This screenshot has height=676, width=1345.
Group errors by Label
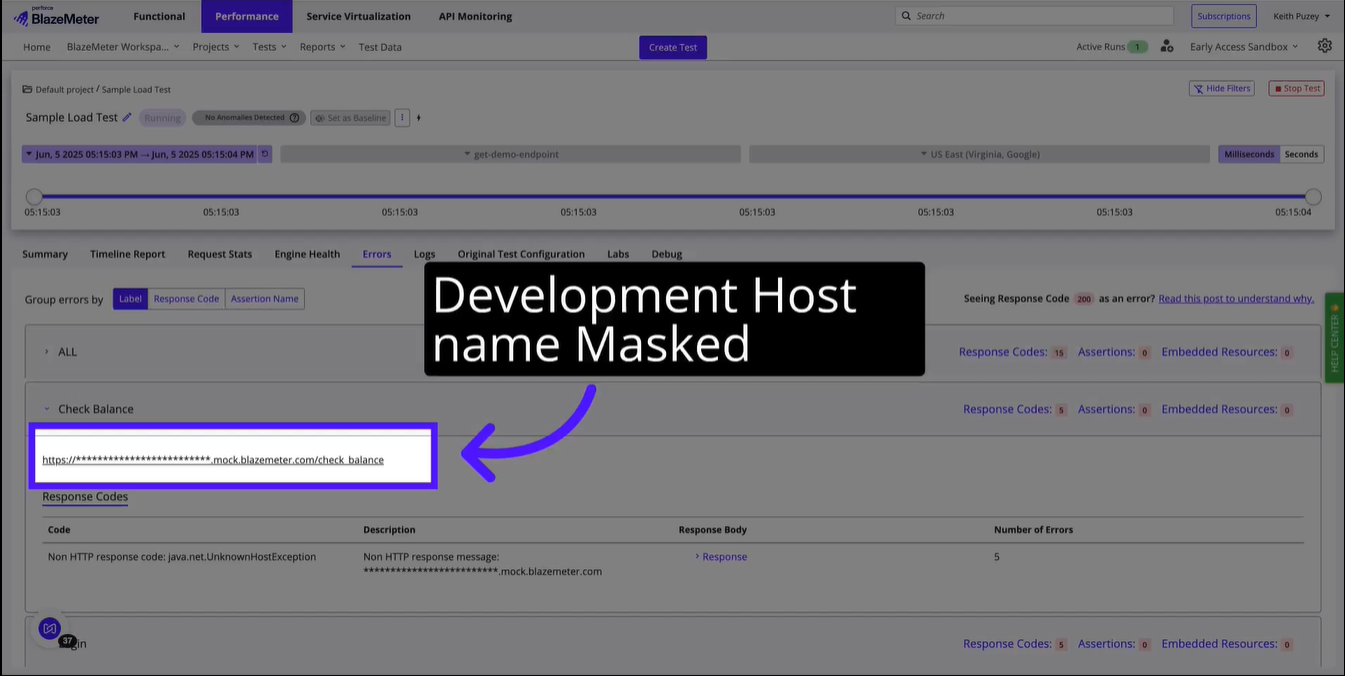pyautogui.click(x=131, y=298)
